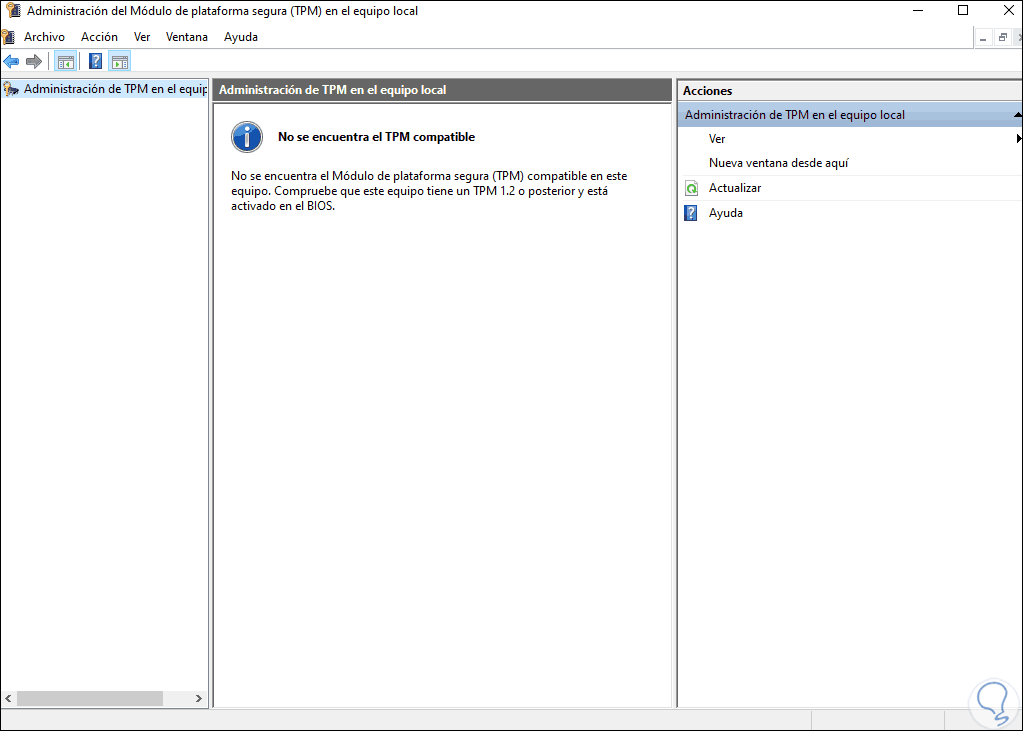The height and width of the screenshot is (731, 1023).
Task: Click Ayuda in the Acciones pane
Action: point(725,213)
